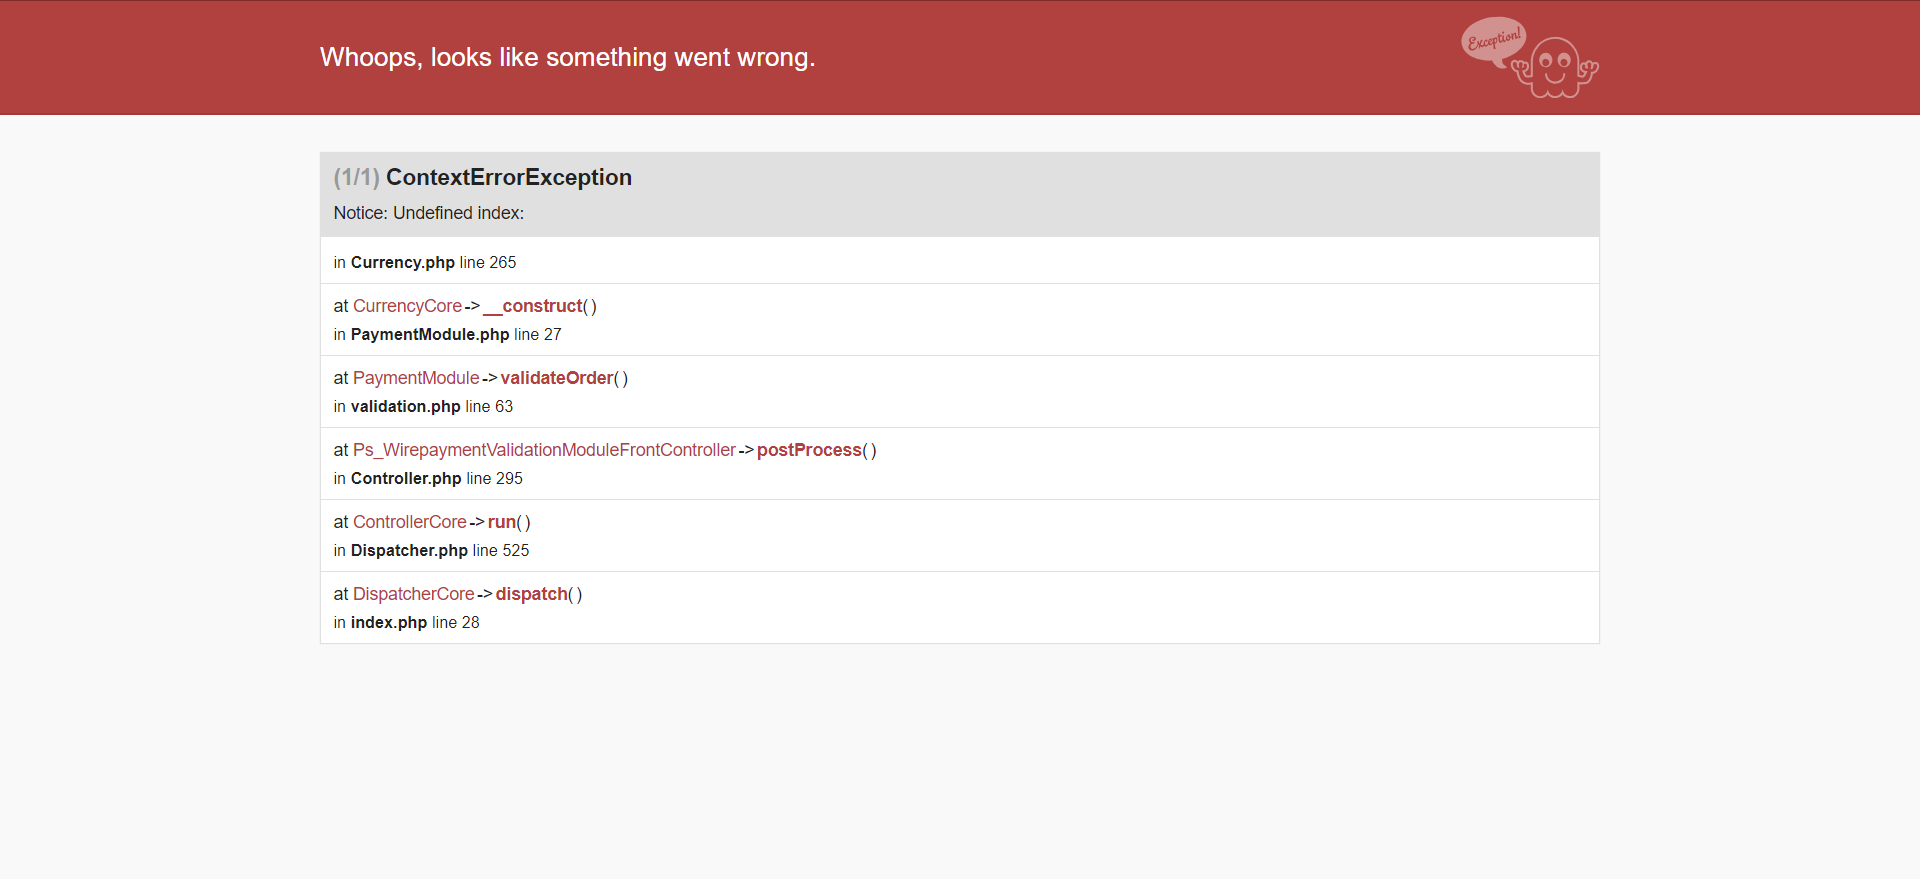Viewport: 1920px width, 879px height.
Task: Click the "Whoops, looks like something went wrong" heading
Action: (x=567, y=58)
